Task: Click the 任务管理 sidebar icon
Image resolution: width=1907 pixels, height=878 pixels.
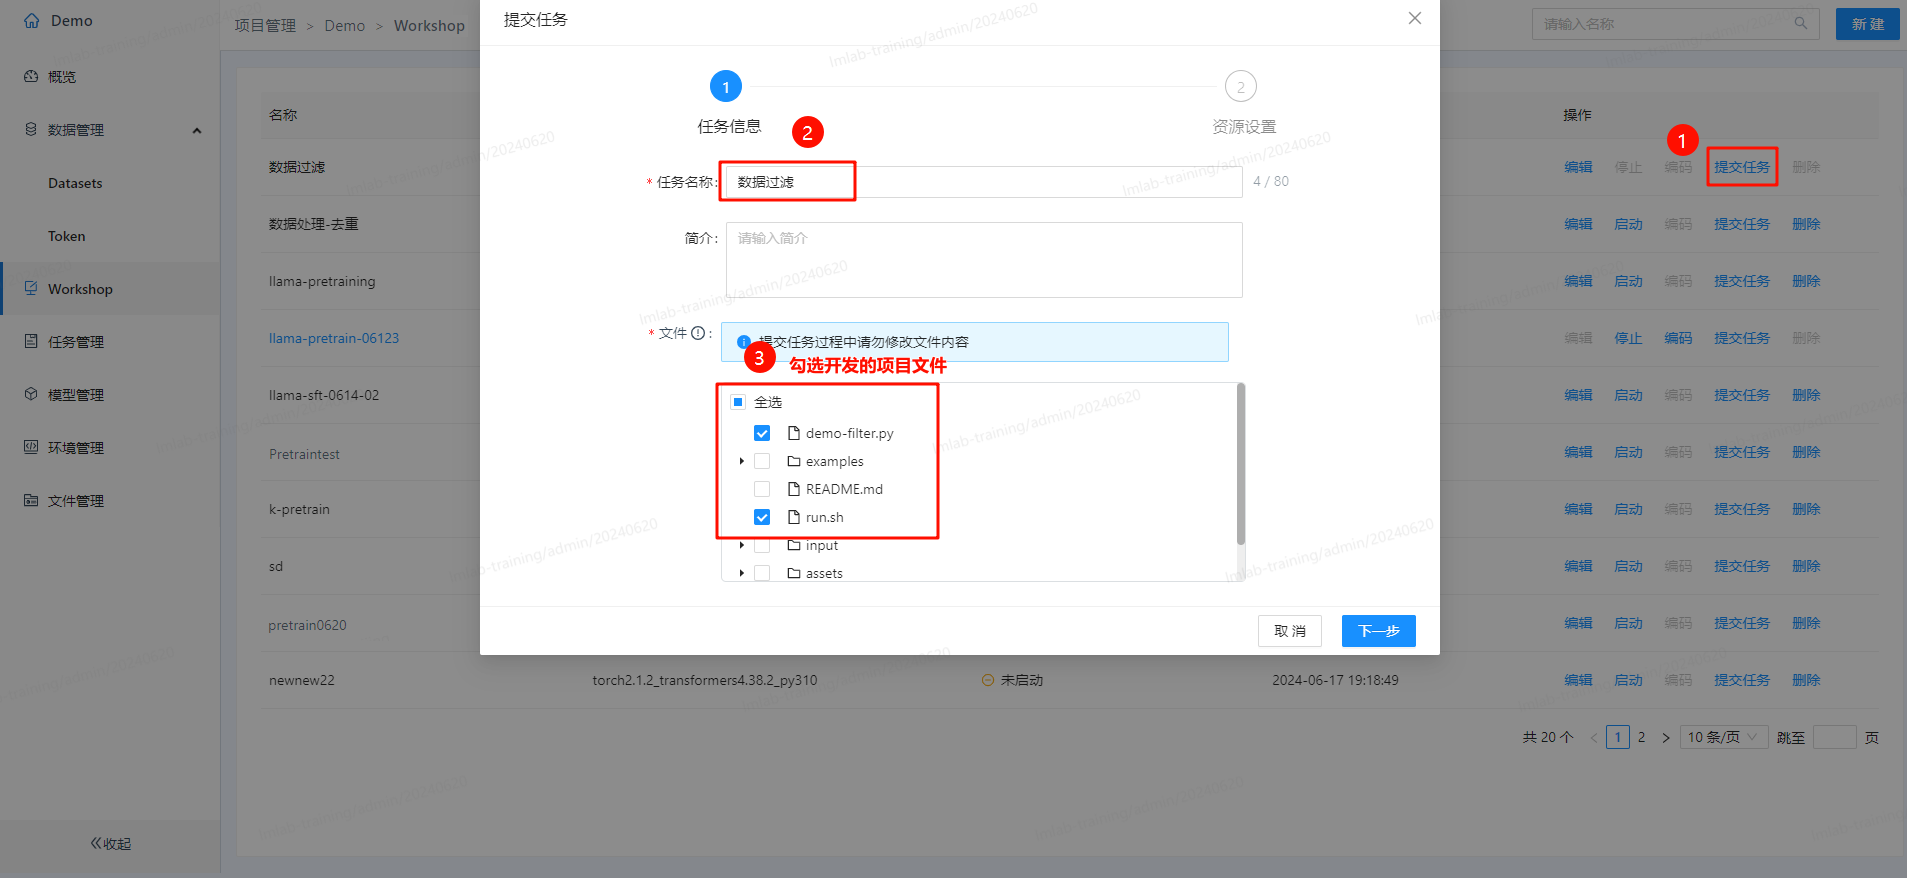Action: coord(31,342)
